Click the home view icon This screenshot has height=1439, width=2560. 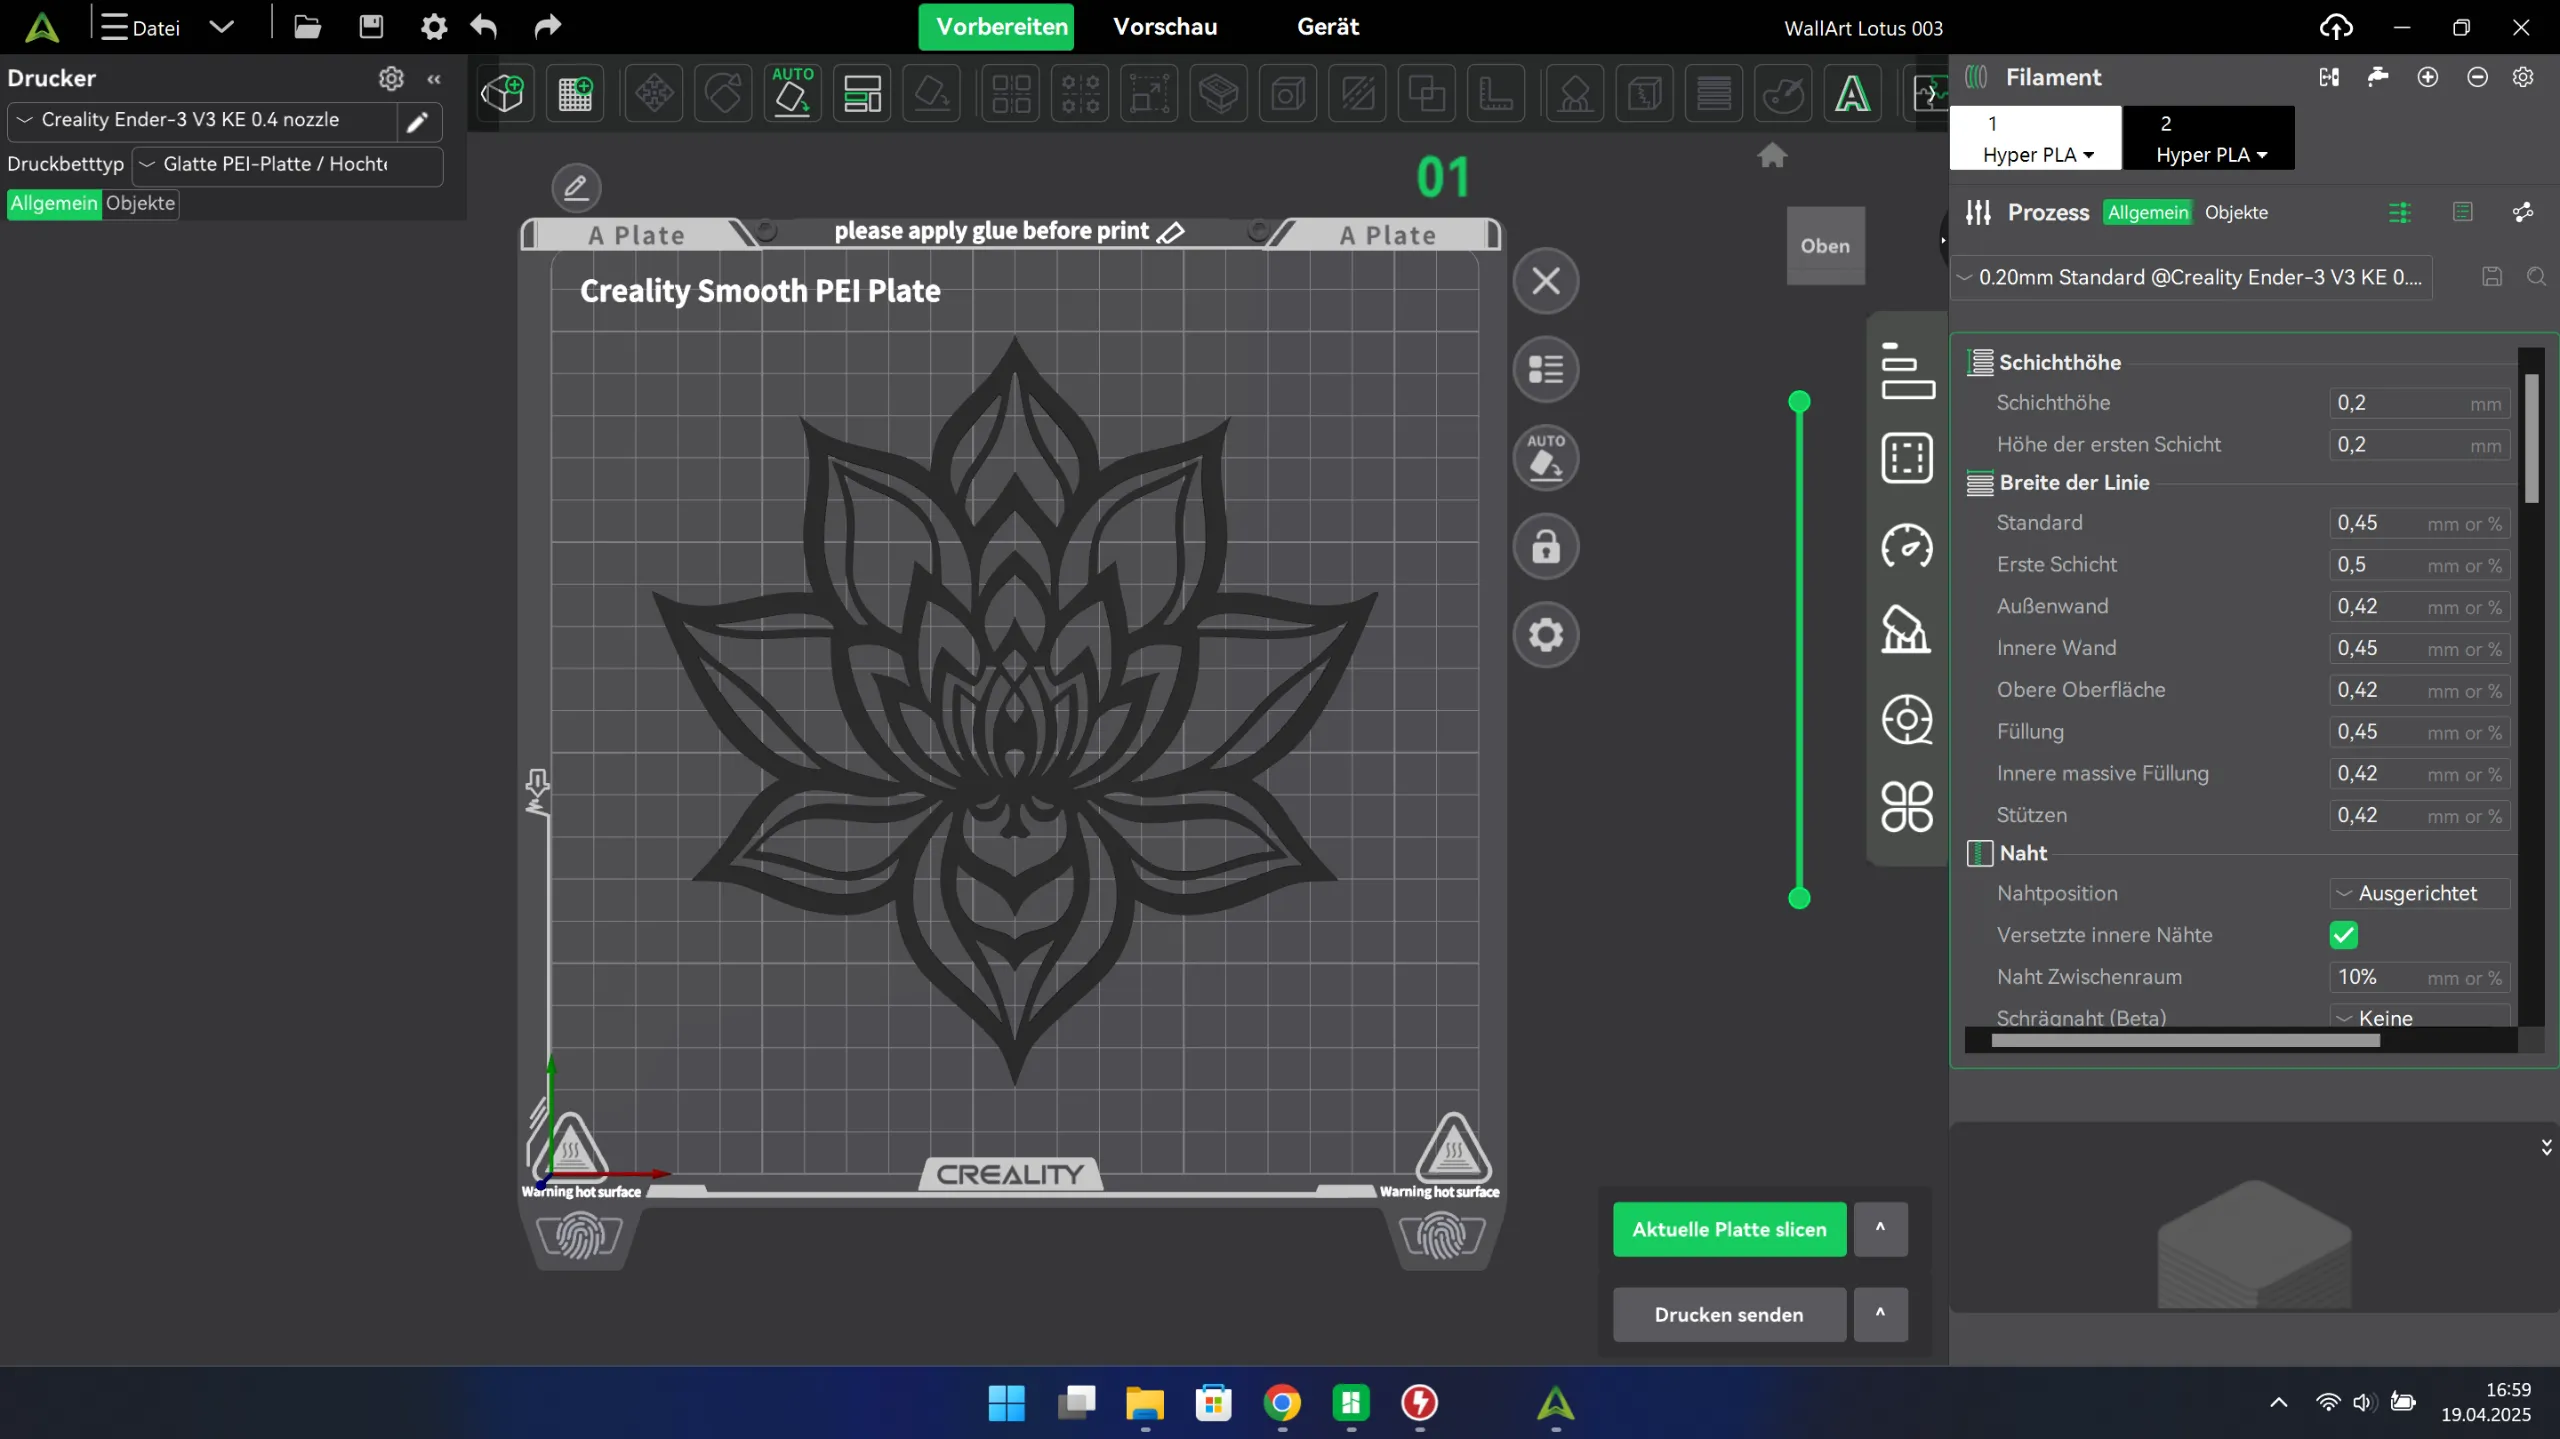point(1772,156)
